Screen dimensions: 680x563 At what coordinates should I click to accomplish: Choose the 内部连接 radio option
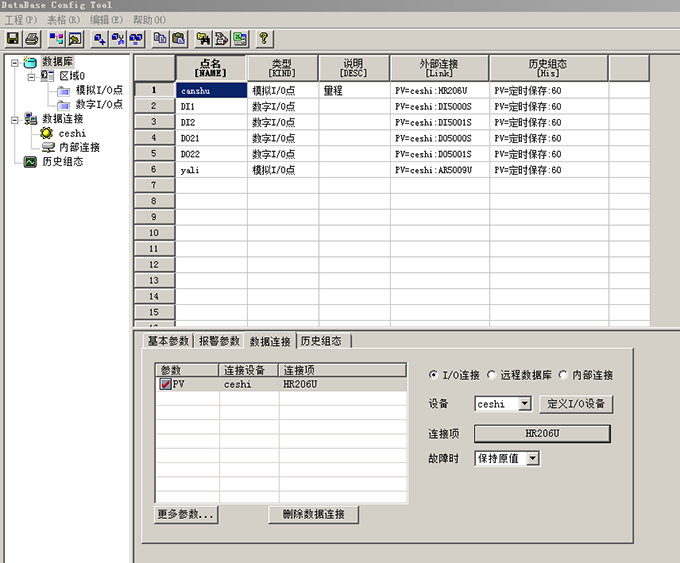pos(564,375)
